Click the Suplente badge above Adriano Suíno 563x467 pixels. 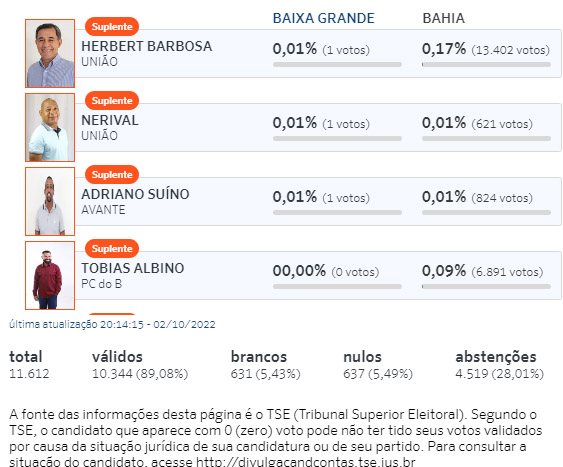112,174
